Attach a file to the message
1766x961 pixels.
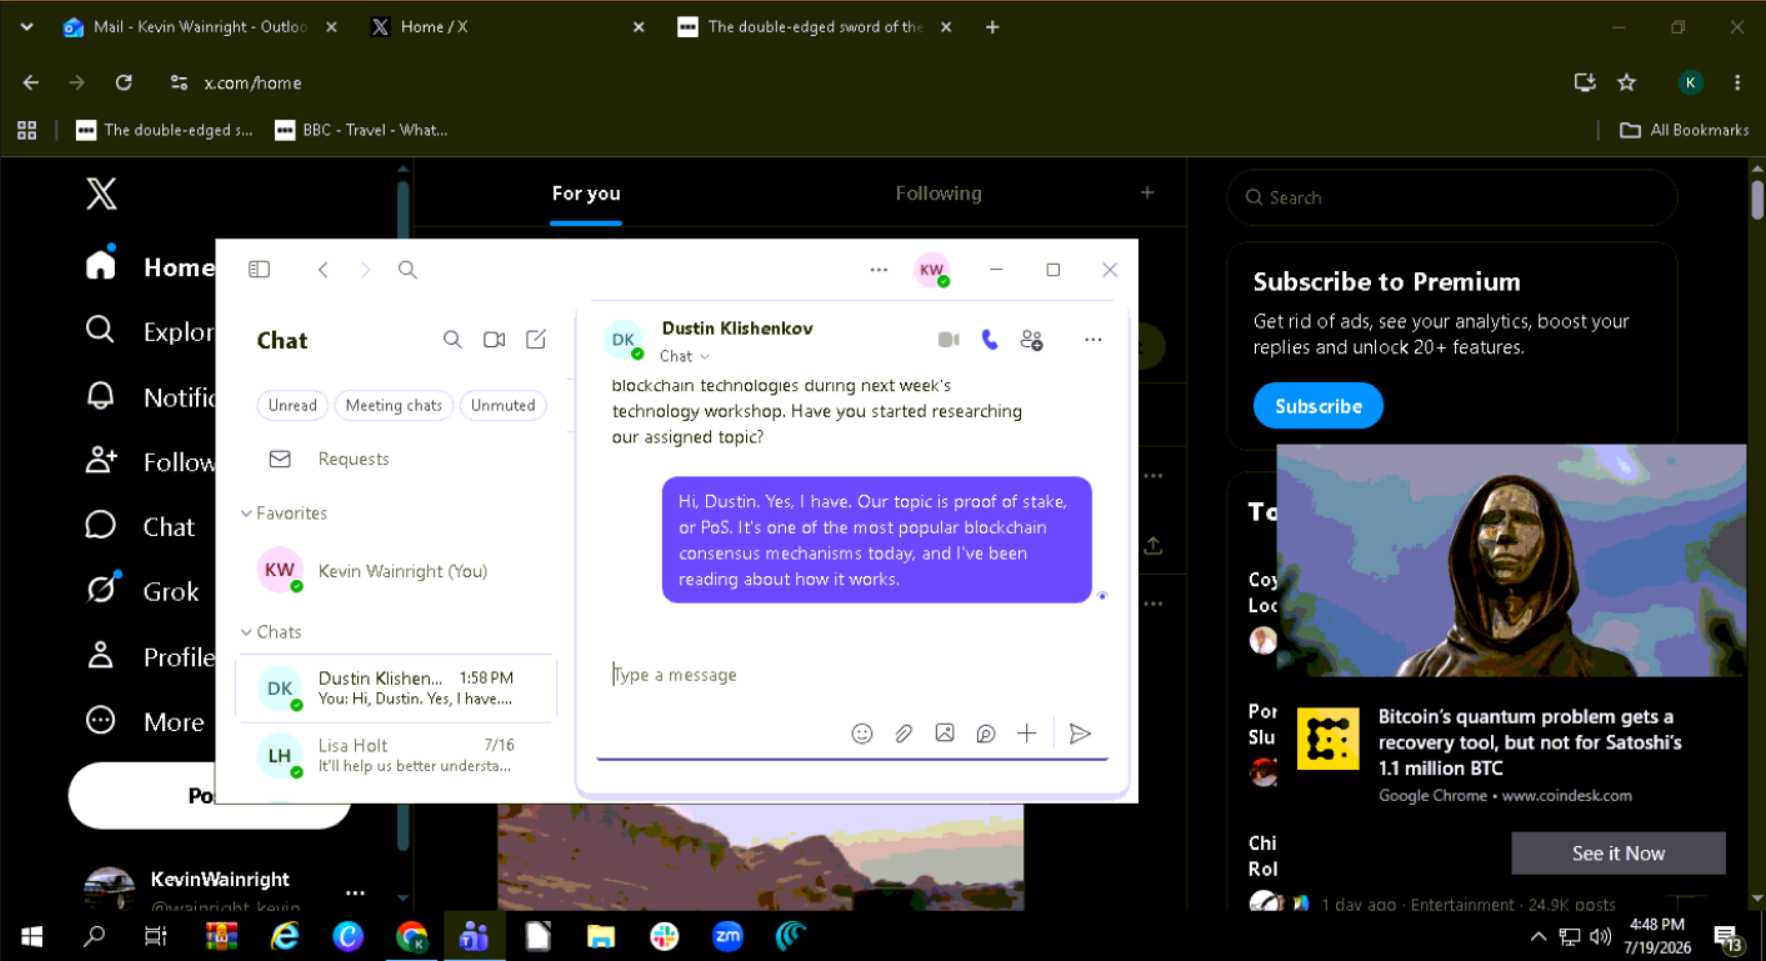point(903,734)
